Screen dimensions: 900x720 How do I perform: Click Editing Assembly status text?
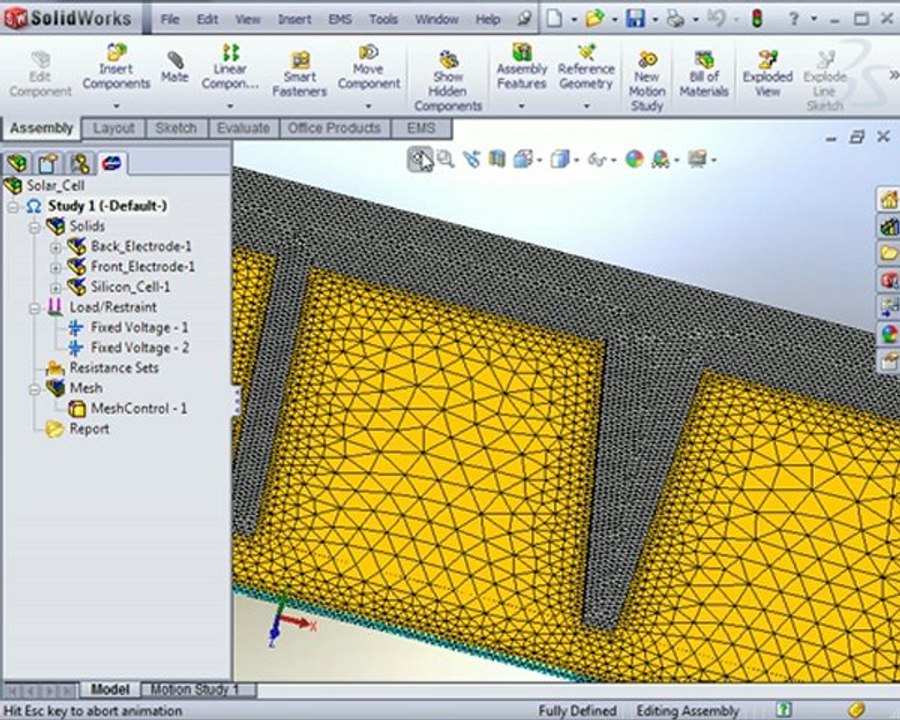click(x=687, y=711)
